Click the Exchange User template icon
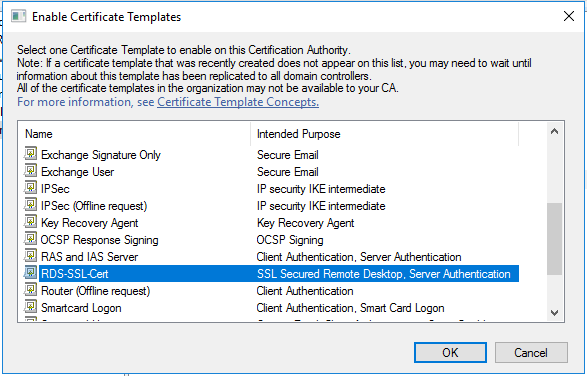 point(31,171)
